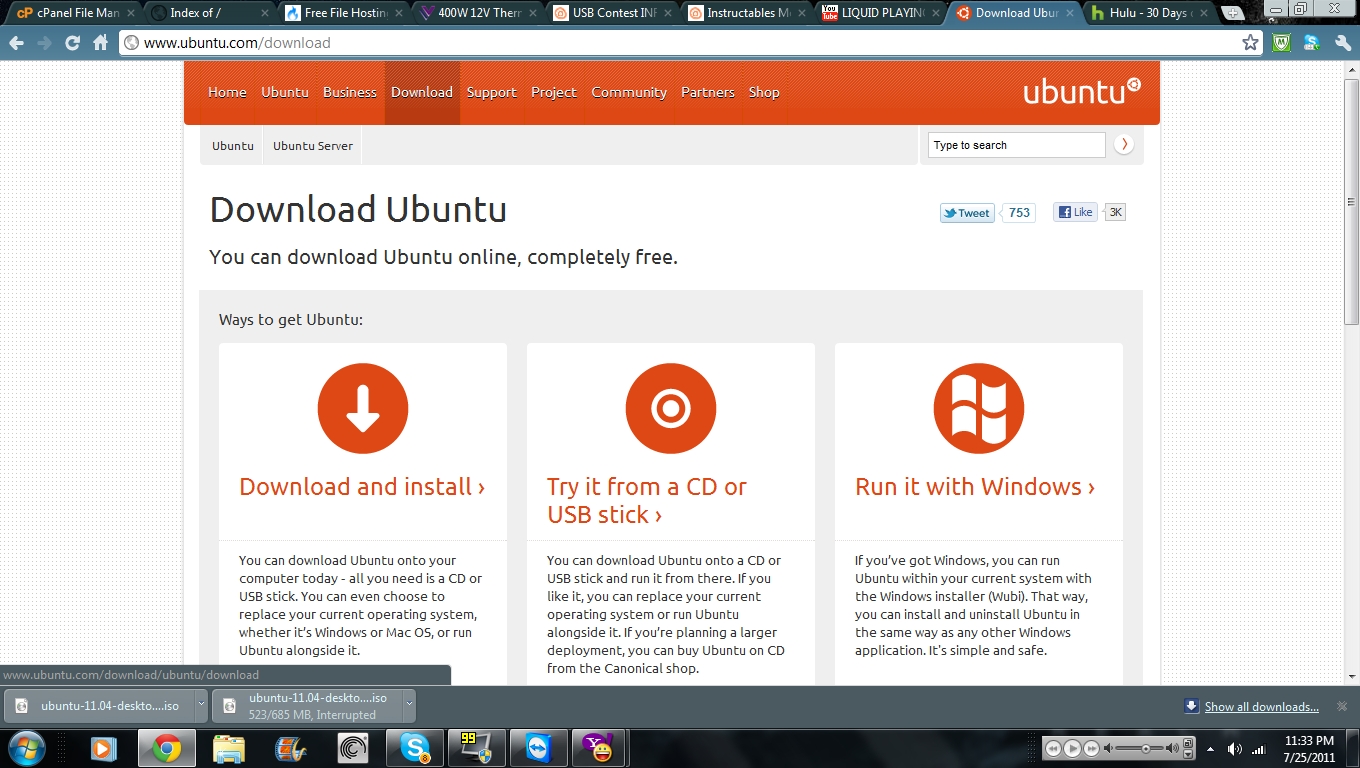Open TeamViewer from the taskbar

(x=538, y=748)
